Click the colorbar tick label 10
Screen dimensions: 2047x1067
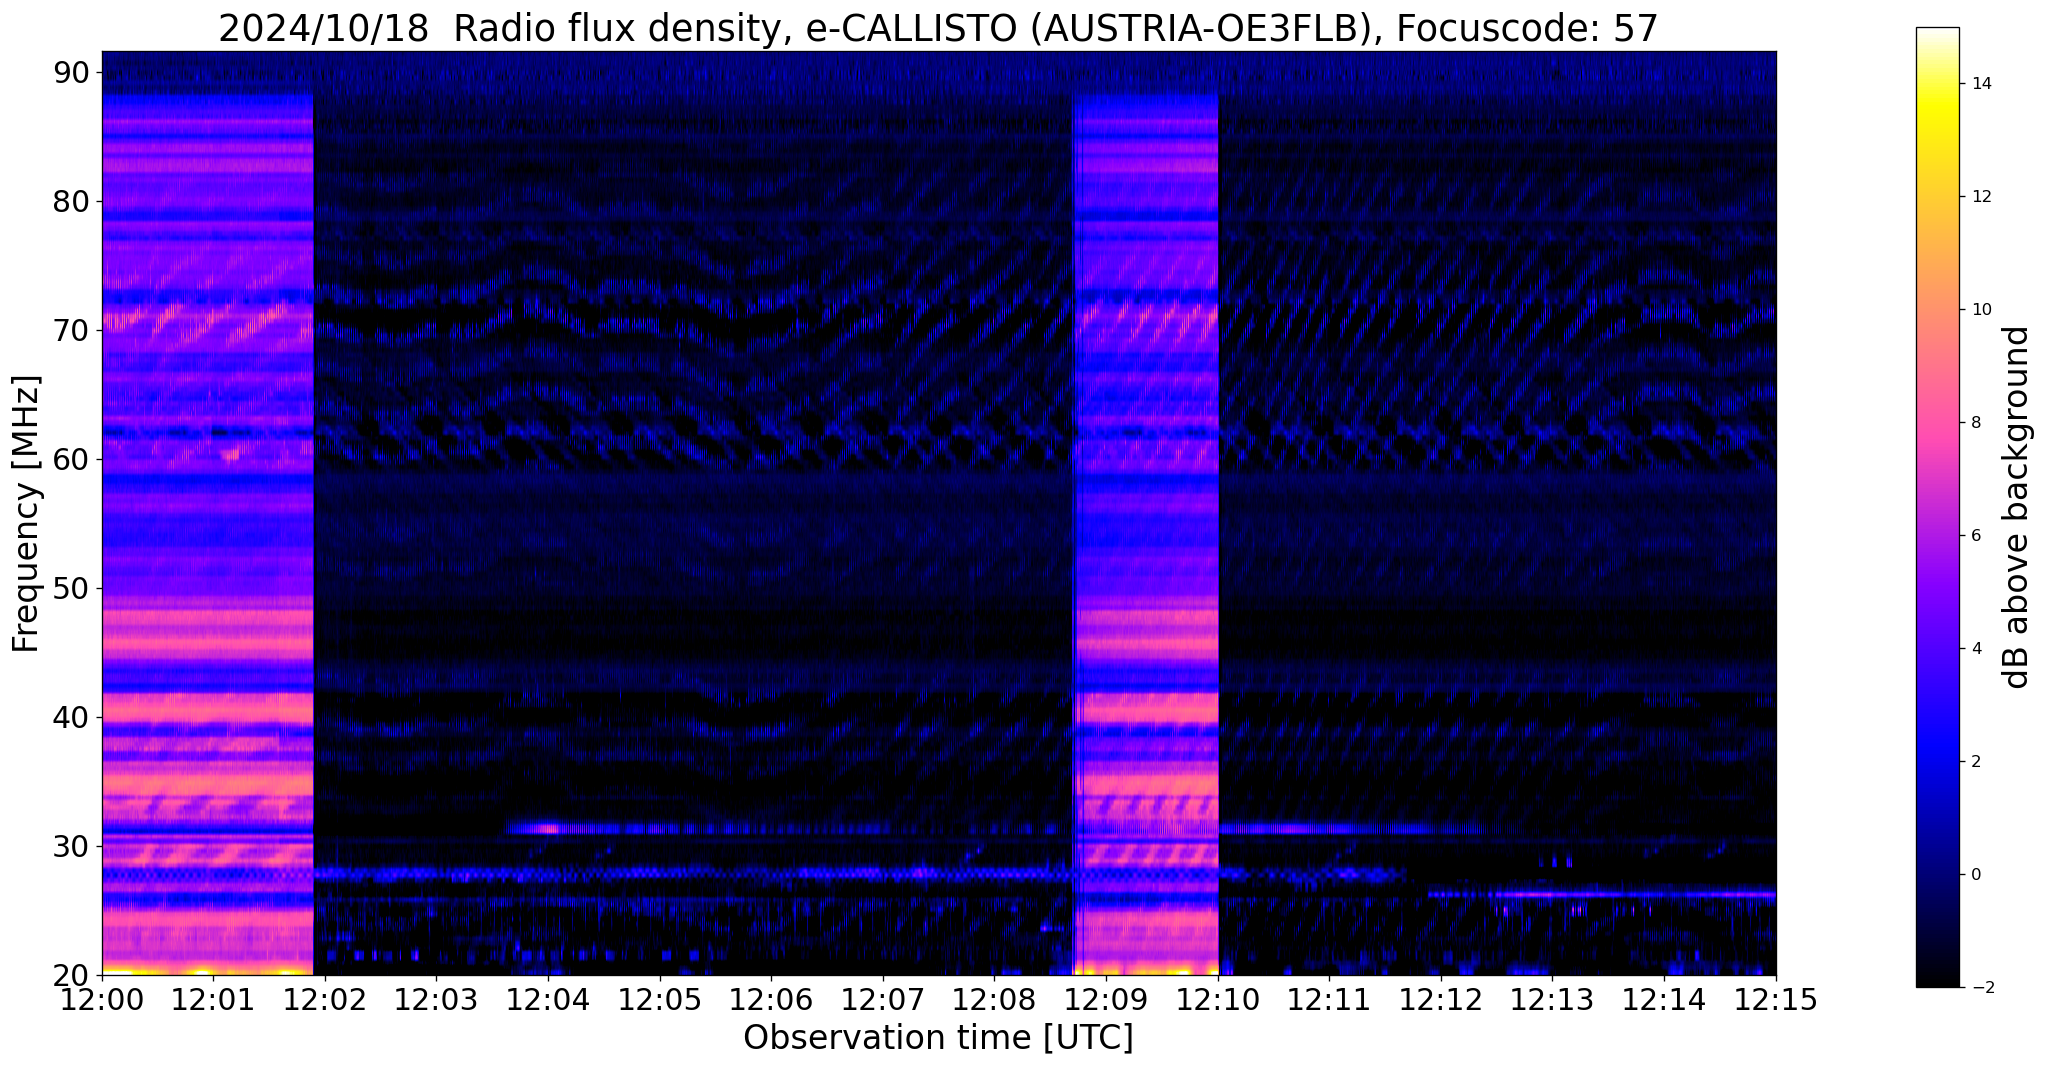[1980, 310]
